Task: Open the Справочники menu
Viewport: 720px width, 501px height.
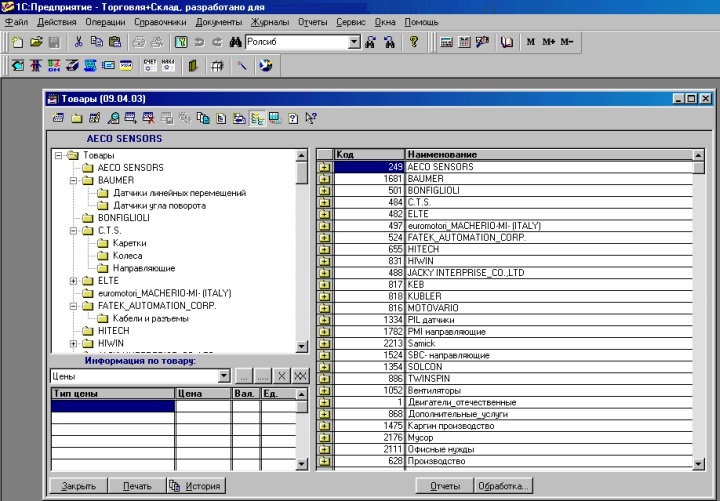Action: click(160, 22)
